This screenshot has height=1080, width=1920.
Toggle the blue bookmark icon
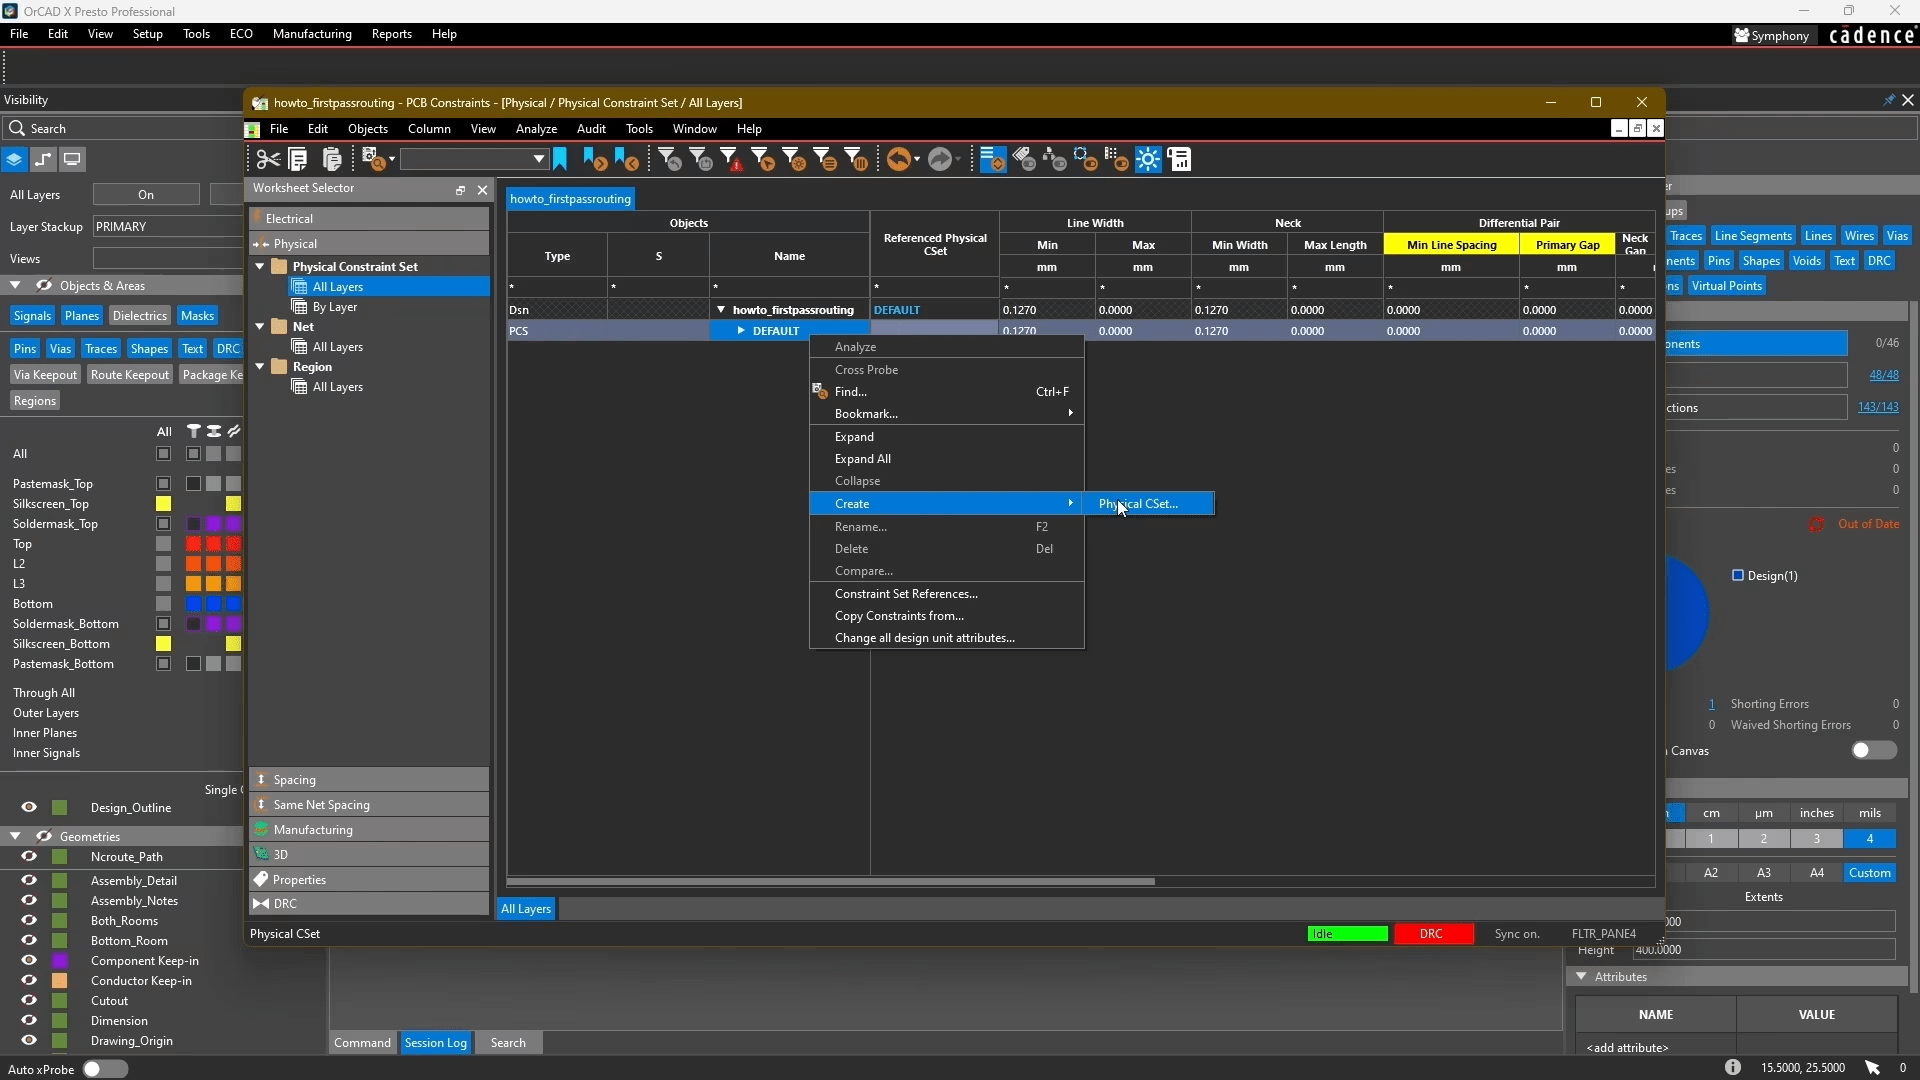coord(561,159)
